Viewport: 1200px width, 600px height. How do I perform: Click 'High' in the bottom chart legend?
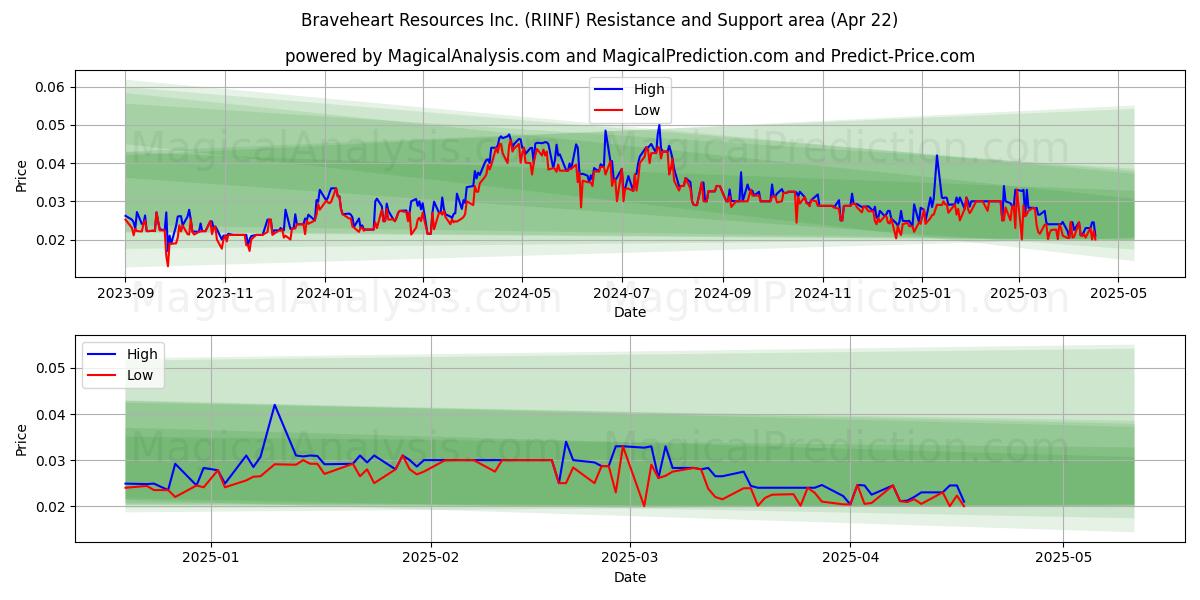pyautogui.click(x=142, y=354)
